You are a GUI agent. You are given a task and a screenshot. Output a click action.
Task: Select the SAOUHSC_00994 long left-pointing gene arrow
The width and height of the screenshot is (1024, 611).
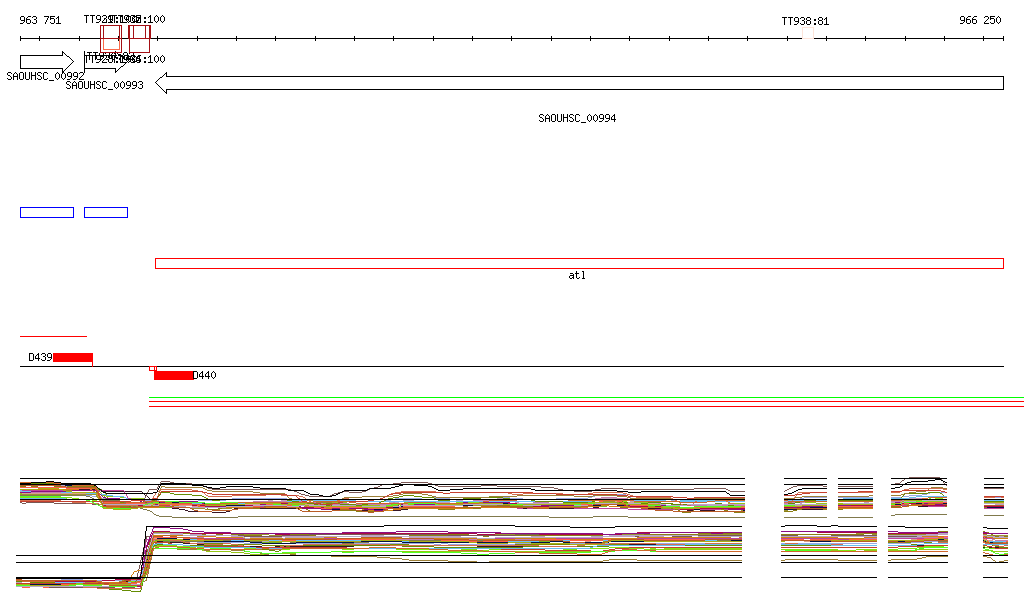[579, 83]
